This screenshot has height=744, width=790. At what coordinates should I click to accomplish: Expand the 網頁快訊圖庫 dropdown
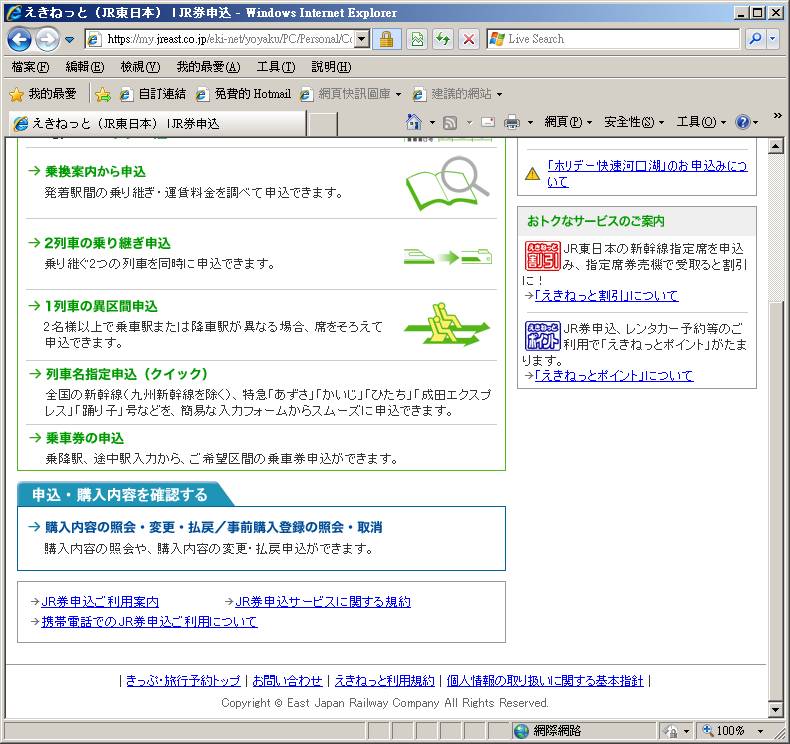point(398,94)
